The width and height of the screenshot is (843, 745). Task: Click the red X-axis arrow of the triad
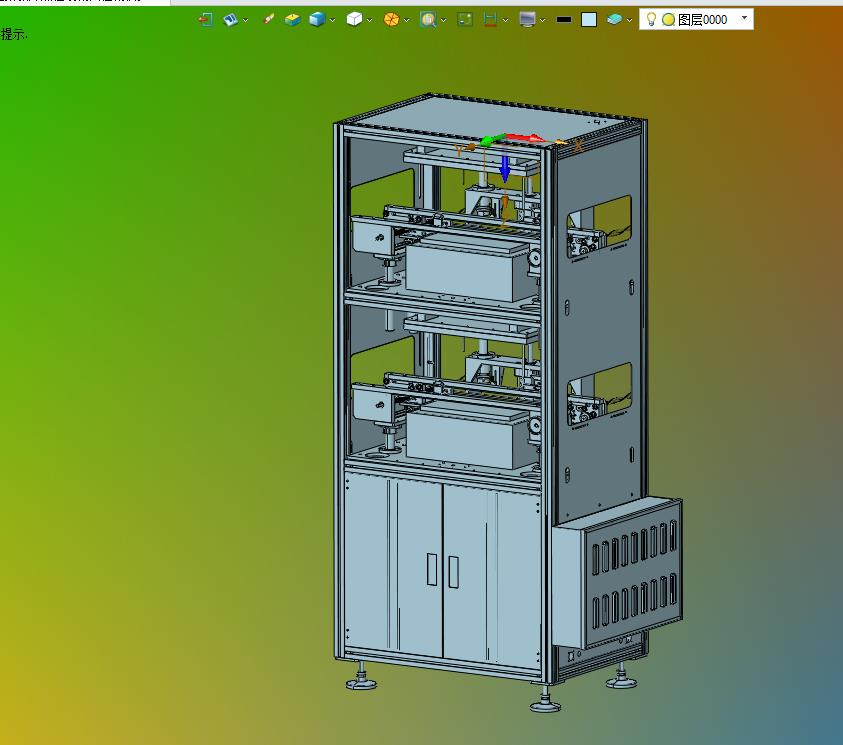pyautogui.click(x=526, y=138)
